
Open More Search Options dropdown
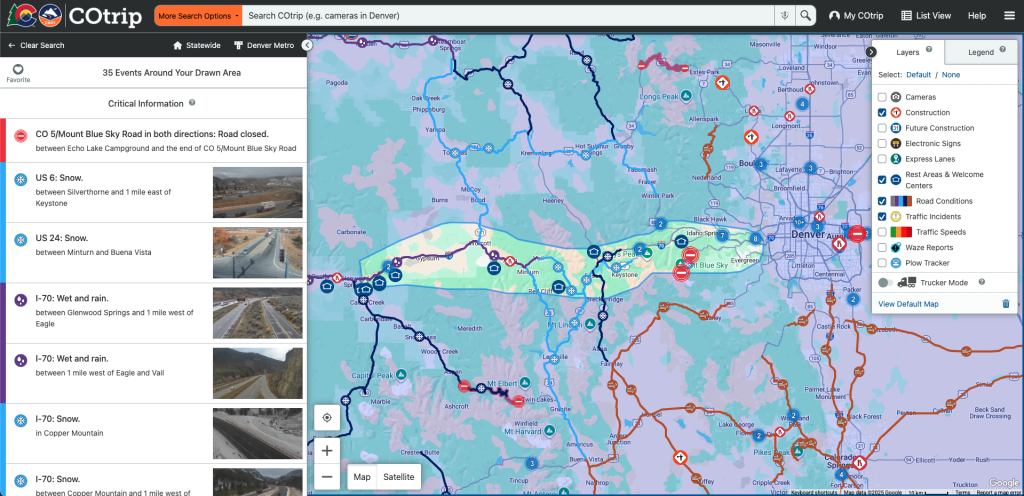[x=198, y=16]
